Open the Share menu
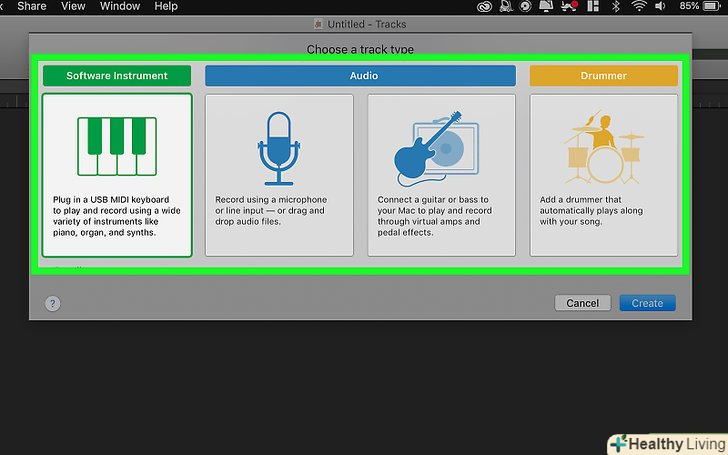The width and height of the screenshot is (728, 455). point(32,6)
